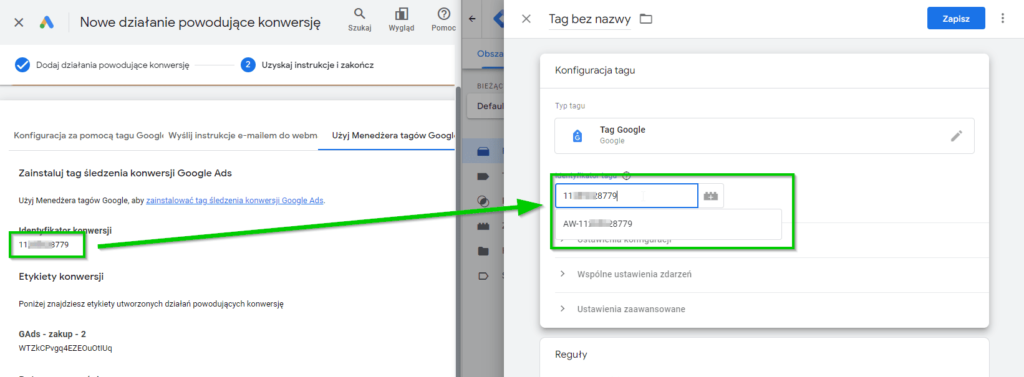Screen dimensions: 1024x377
Task: Edit the tag type with pencil icon
Action: pos(956,136)
